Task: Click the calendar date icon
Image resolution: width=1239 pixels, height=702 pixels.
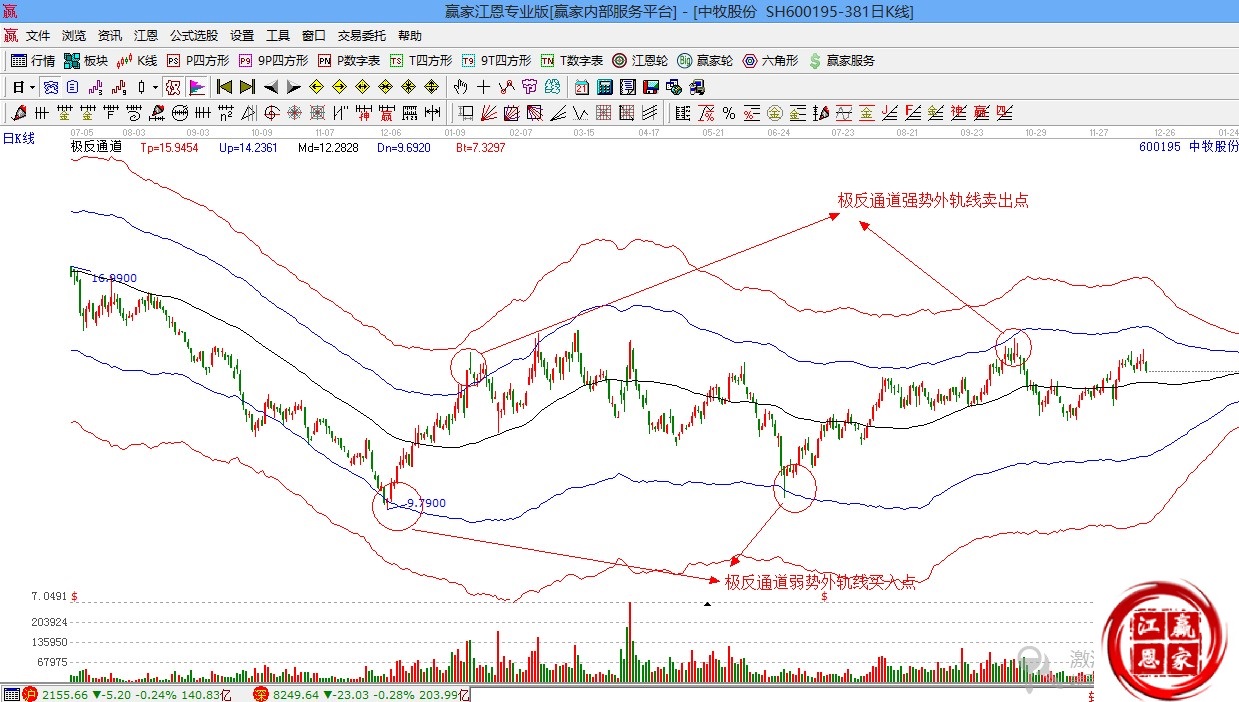Action: pyautogui.click(x=581, y=87)
